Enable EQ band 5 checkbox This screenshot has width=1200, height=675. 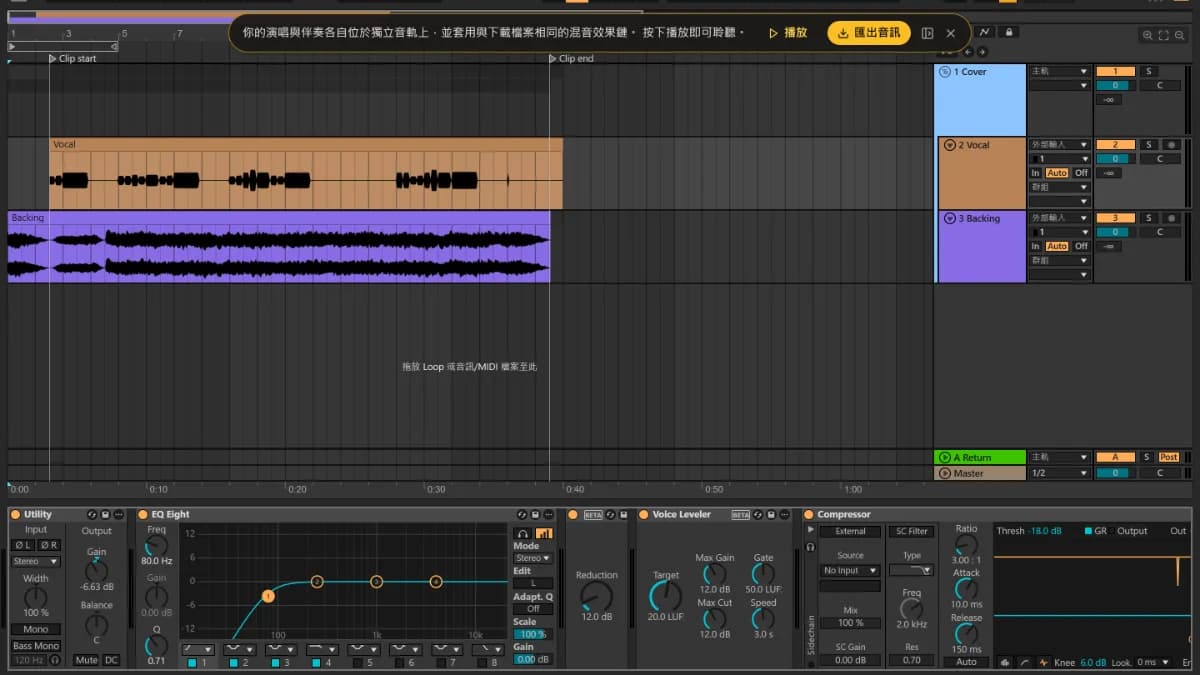pyautogui.click(x=357, y=662)
